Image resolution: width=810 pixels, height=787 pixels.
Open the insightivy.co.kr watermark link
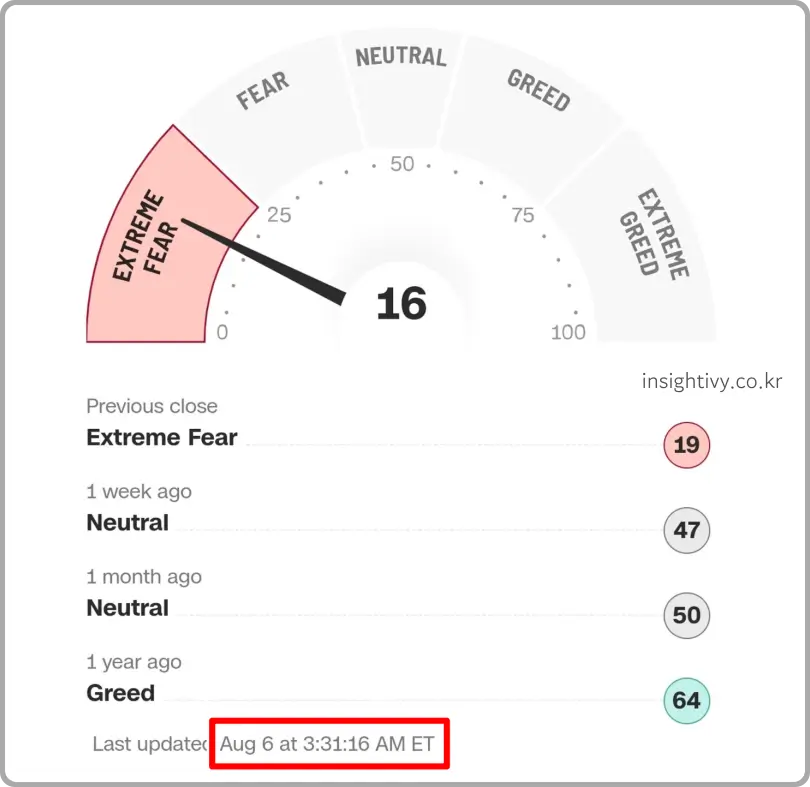712,381
